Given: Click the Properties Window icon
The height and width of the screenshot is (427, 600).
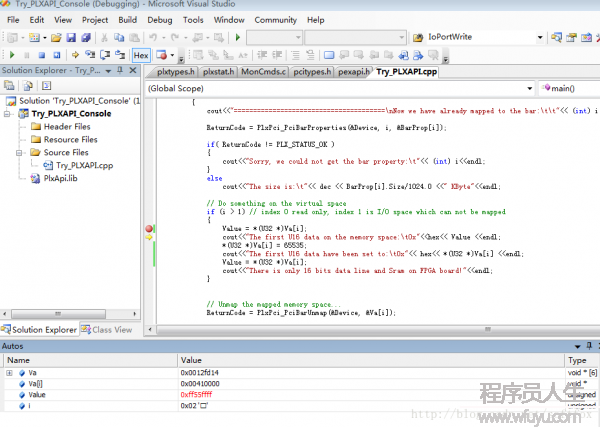Looking at the screenshot, I should [571, 37].
